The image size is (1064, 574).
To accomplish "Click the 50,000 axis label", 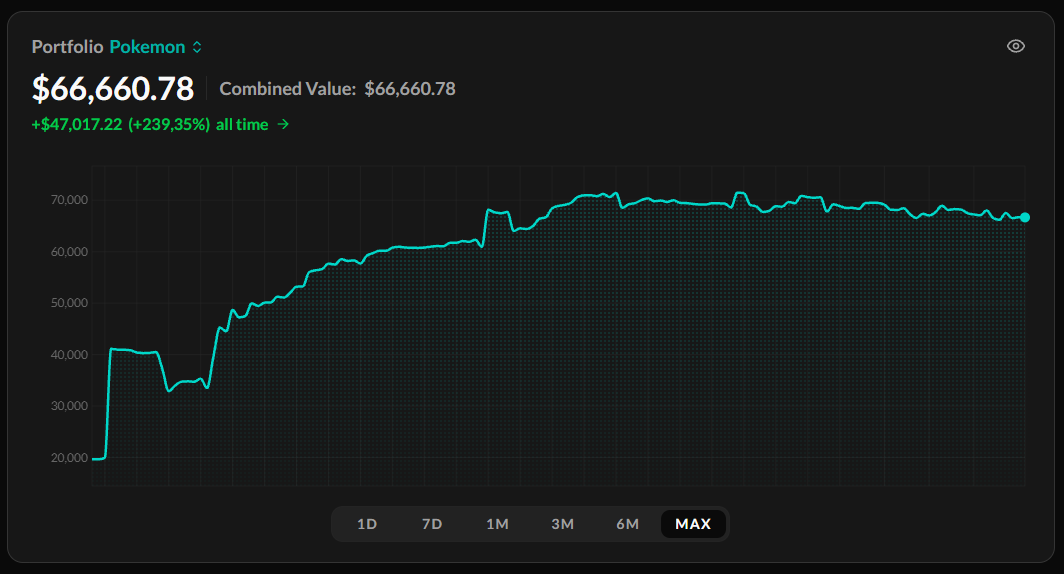I will pos(69,303).
